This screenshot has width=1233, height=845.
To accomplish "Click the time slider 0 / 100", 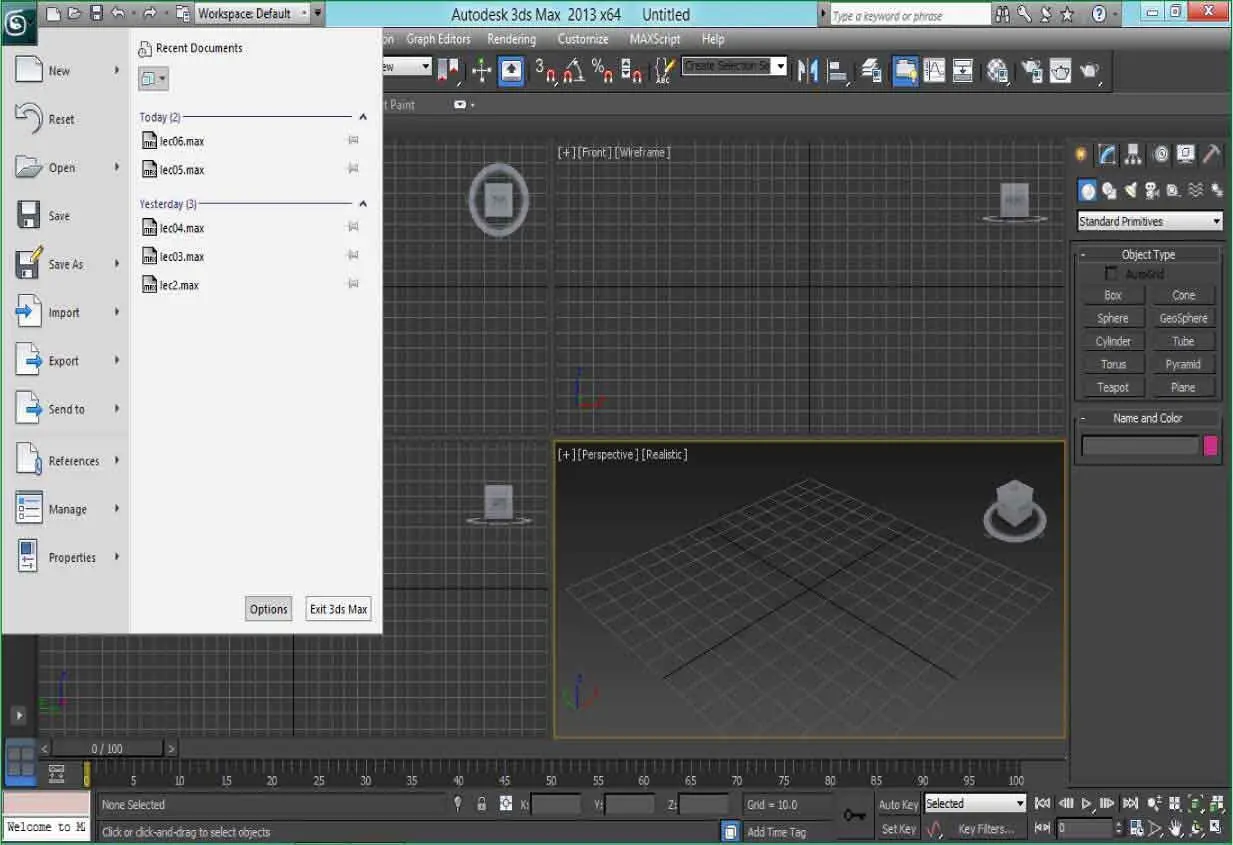I will [107, 748].
